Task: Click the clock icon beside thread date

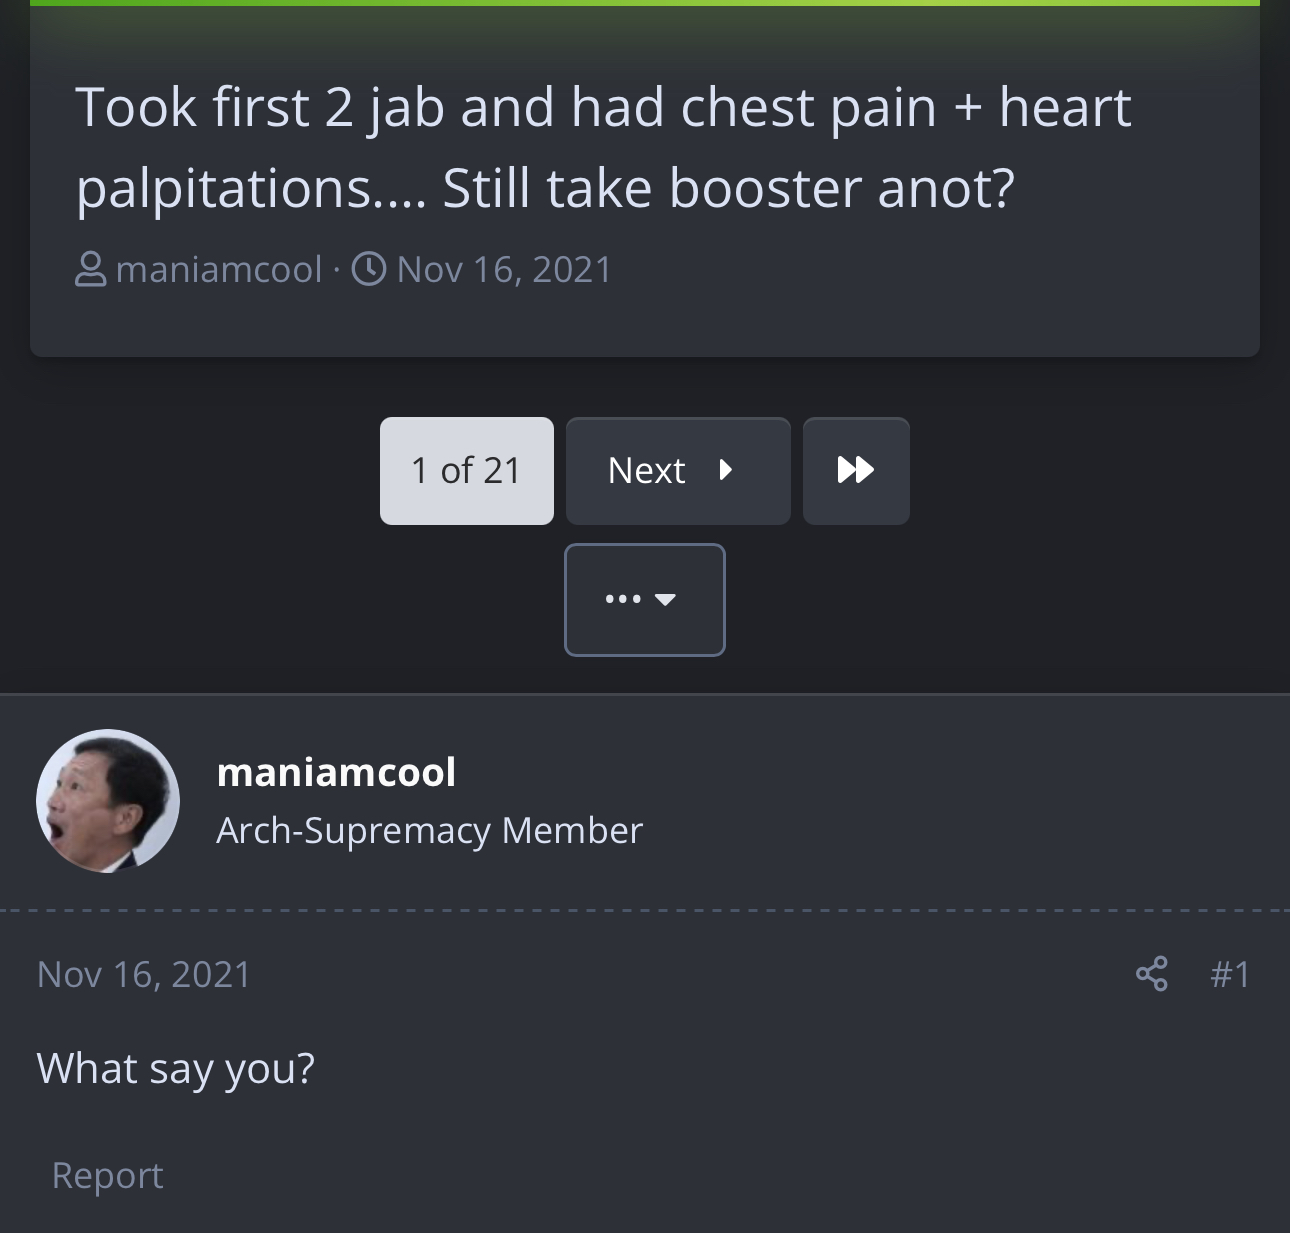Action: 369,270
